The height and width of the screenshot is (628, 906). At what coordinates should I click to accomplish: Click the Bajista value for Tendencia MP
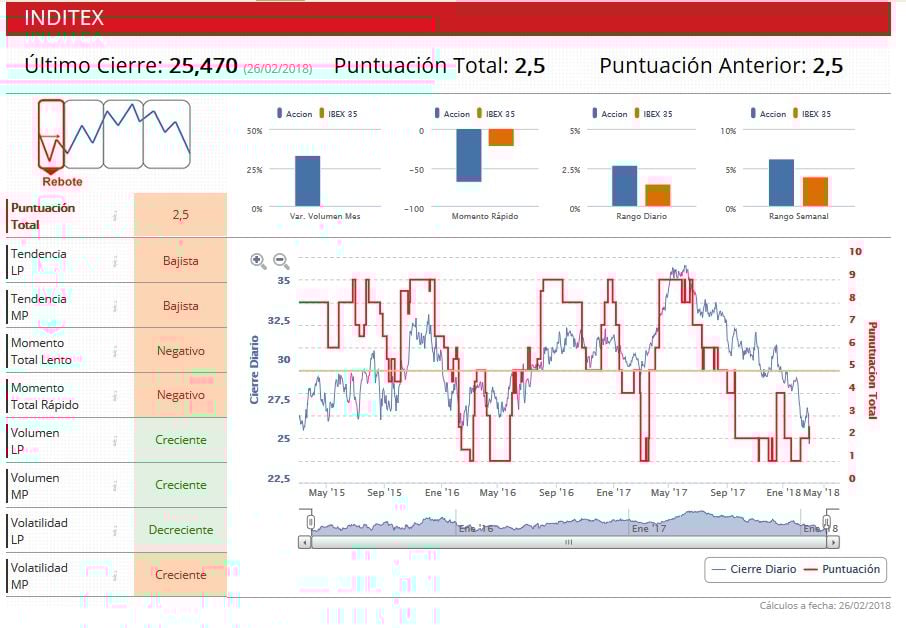tap(180, 306)
